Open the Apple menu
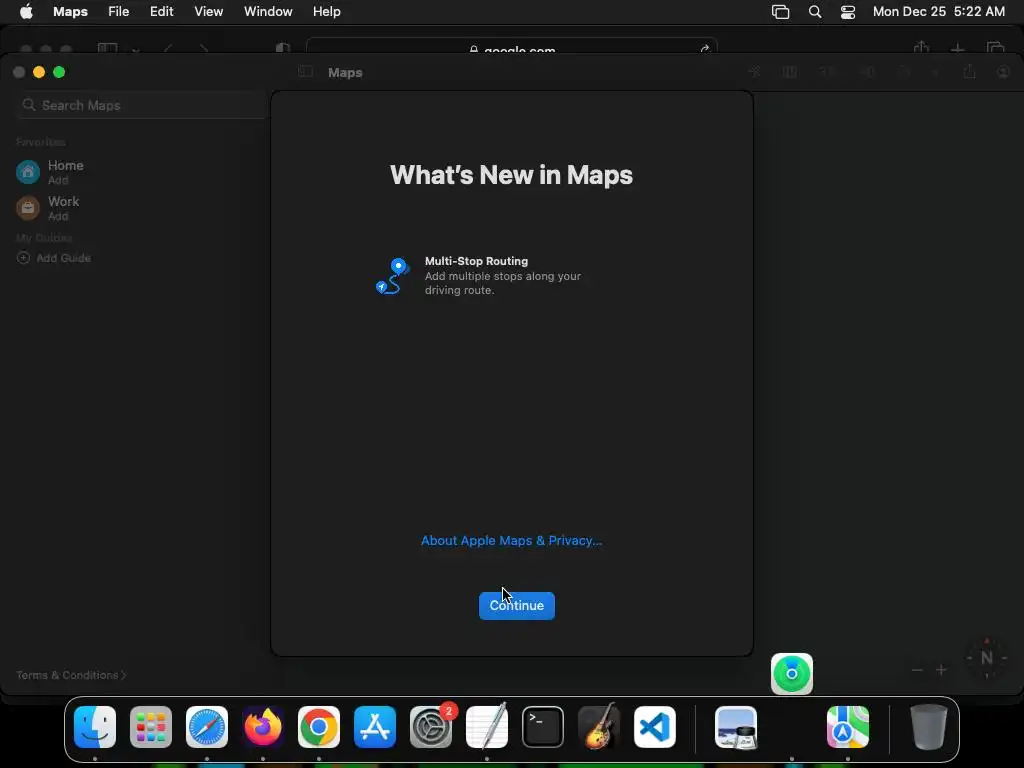 pos(26,12)
